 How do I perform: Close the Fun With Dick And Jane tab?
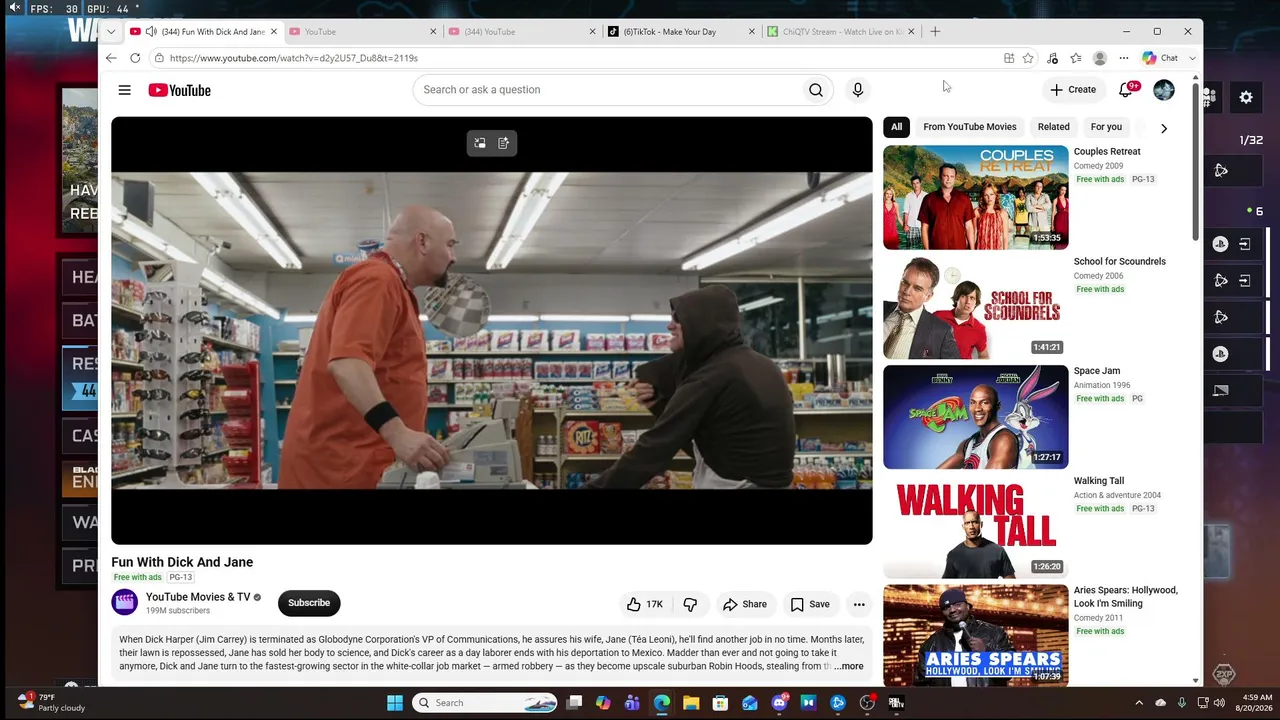point(274,32)
